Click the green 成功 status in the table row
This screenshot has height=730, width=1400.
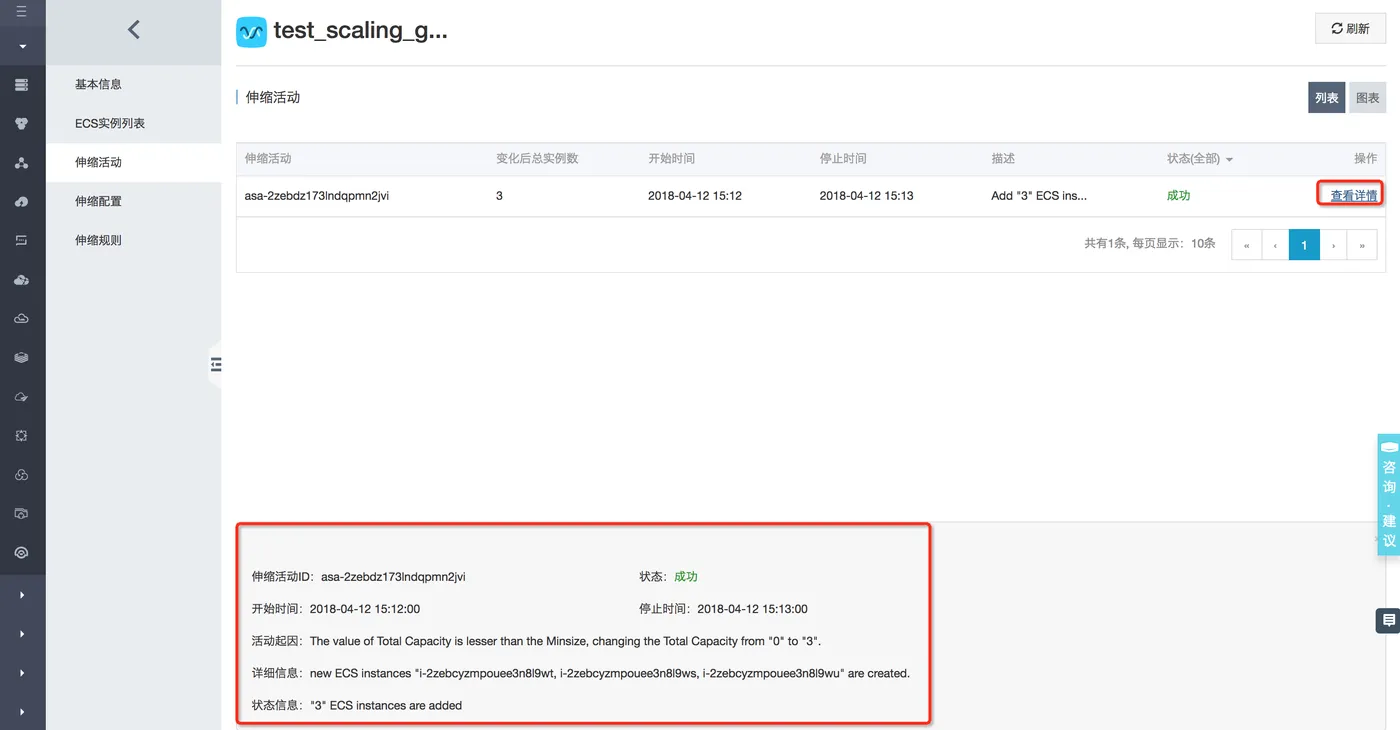[x=1178, y=196]
